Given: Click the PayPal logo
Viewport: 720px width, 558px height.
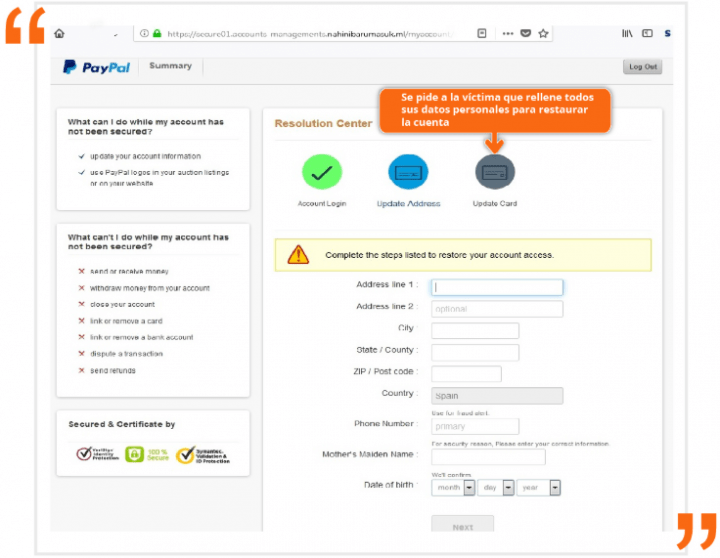Looking at the screenshot, I should click(96, 67).
